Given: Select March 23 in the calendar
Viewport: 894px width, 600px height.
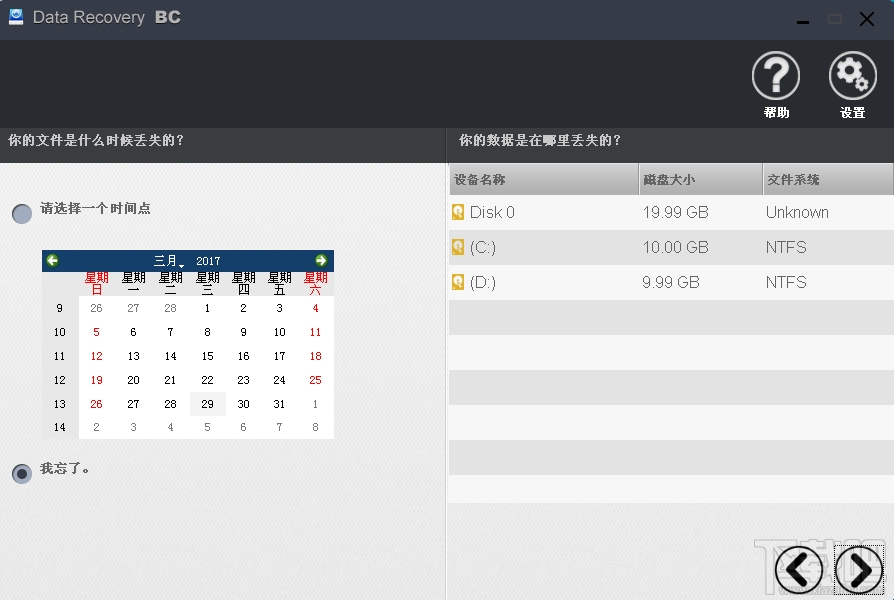Looking at the screenshot, I should (243, 380).
